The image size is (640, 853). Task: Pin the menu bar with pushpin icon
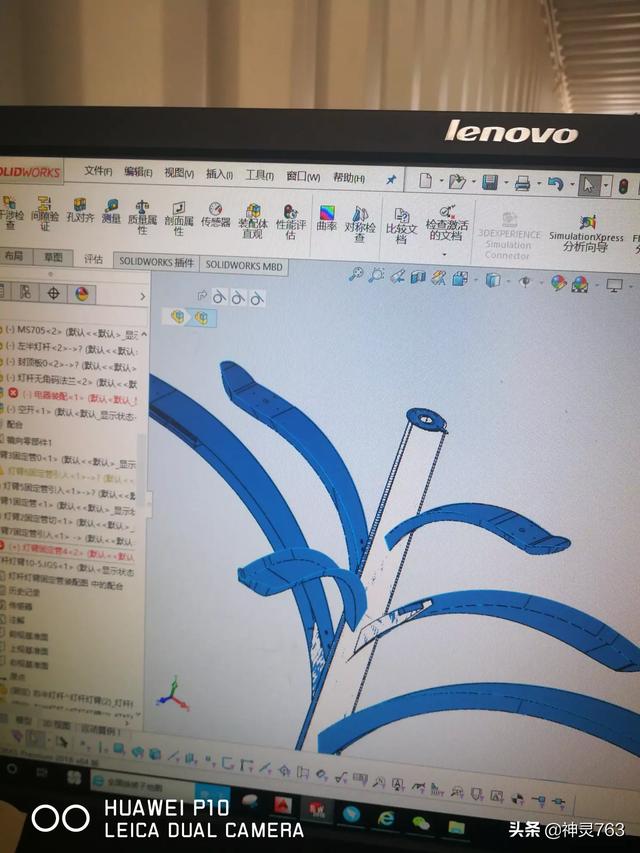tap(391, 180)
